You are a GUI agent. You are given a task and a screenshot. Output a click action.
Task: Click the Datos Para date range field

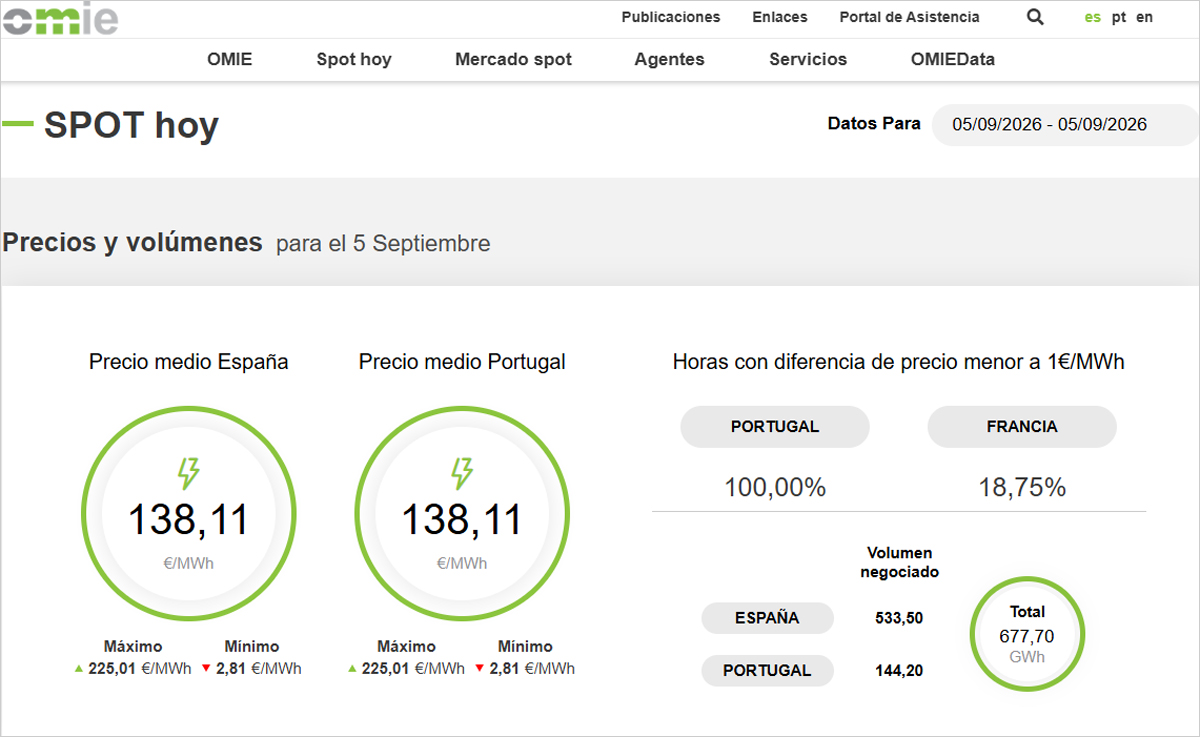tap(1065, 125)
